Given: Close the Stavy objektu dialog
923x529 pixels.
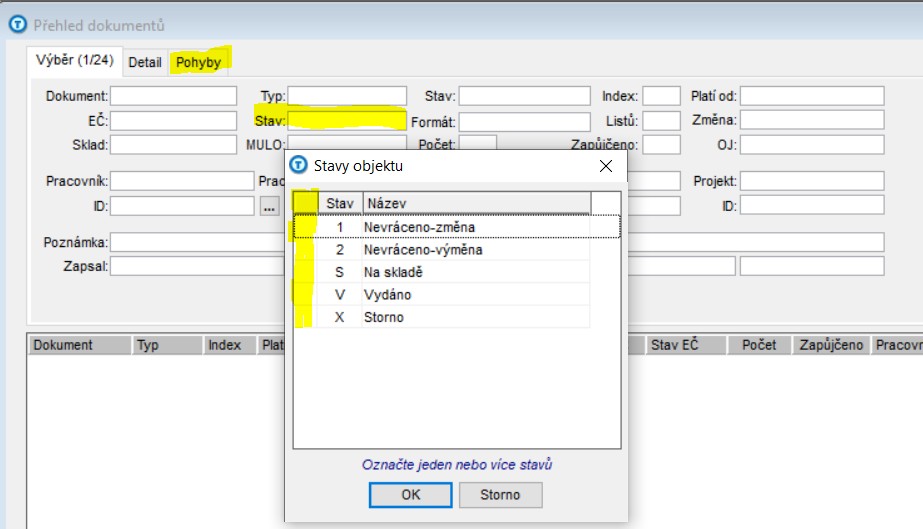Looking at the screenshot, I should point(606,167).
